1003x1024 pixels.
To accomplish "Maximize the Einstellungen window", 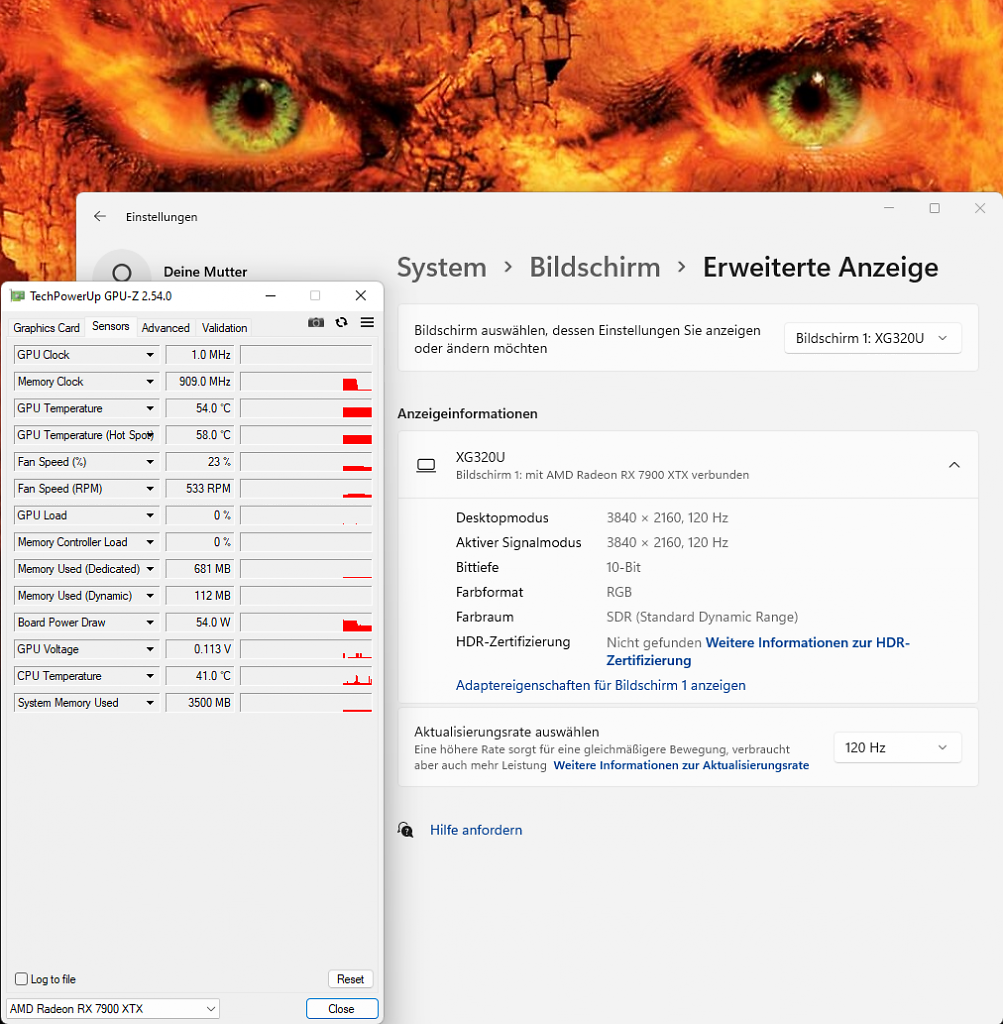I will click(x=934, y=208).
